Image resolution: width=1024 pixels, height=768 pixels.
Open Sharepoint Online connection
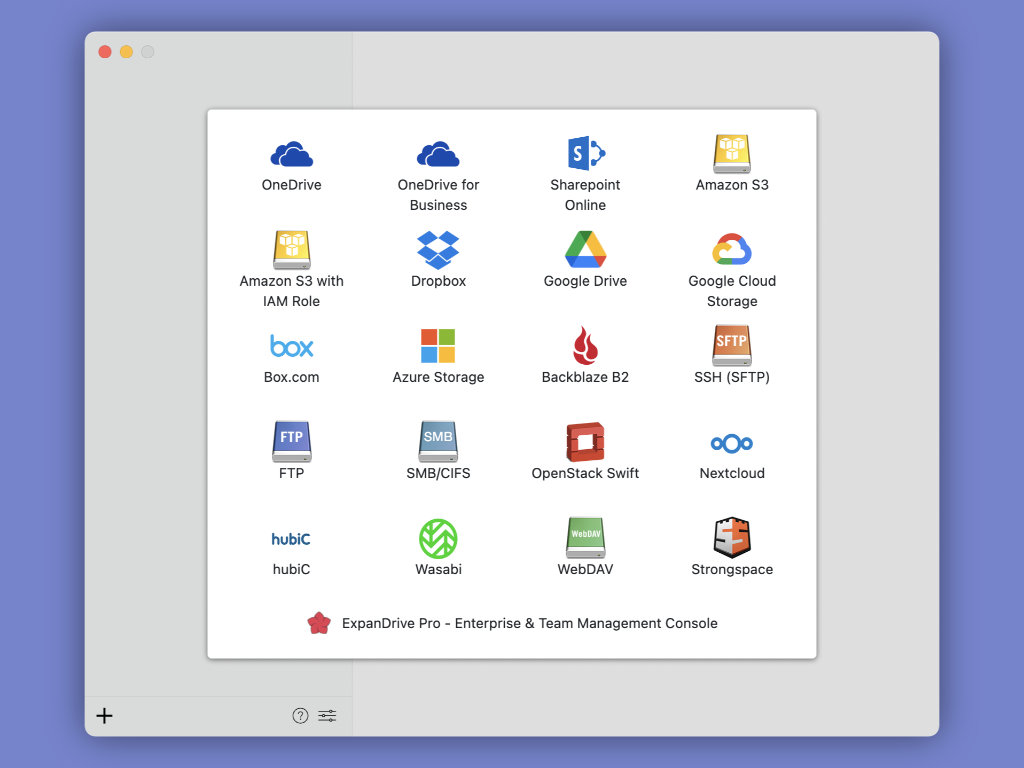point(585,154)
